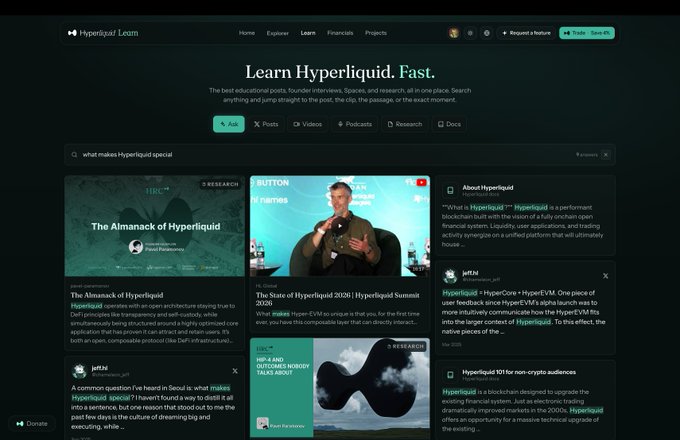
Task: Open The State of Hyperliquid 2026 title link
Action: pos(337,299)
